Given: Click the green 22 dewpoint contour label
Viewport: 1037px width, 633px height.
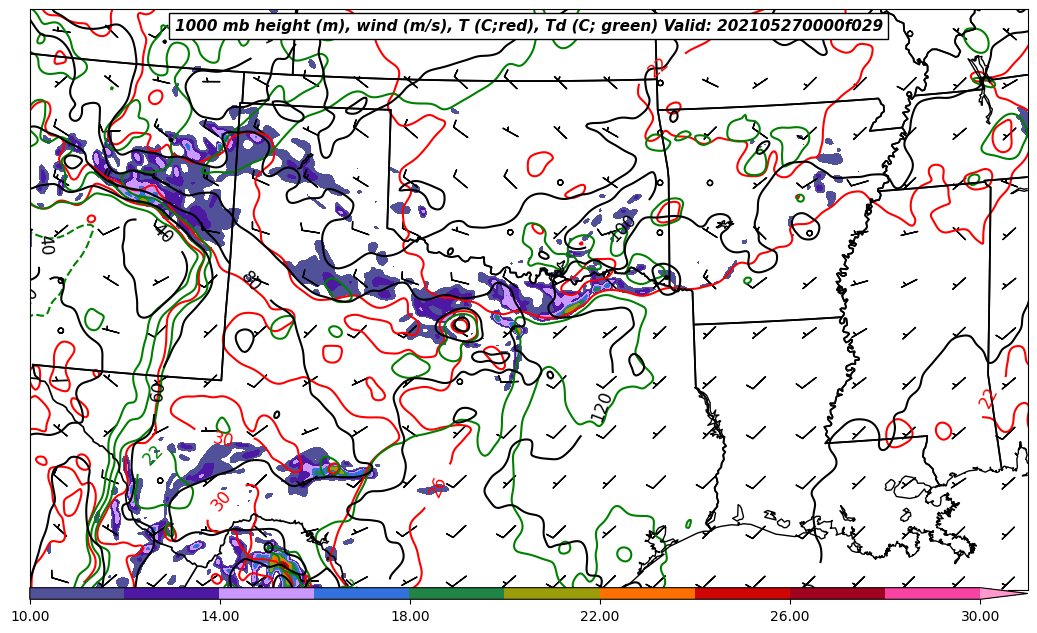Looking at the screenshot, I should (x=152, y=455).
